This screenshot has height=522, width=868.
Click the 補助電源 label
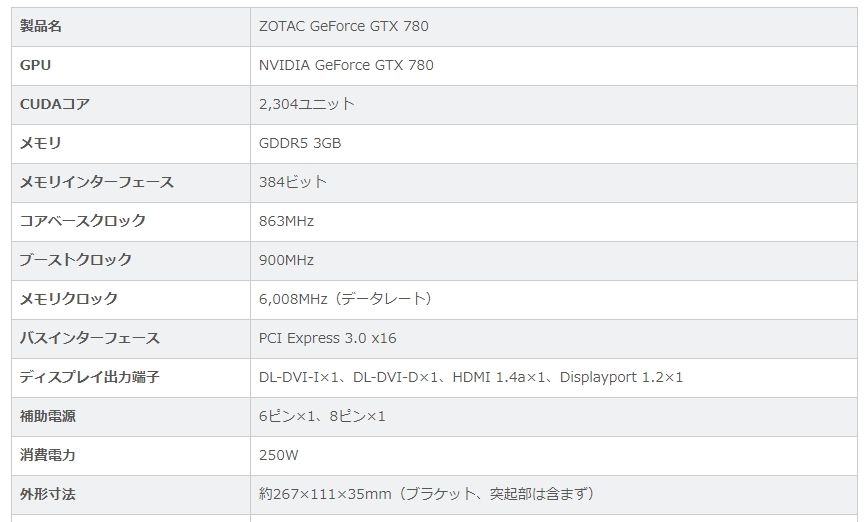(x=48, y=416)
